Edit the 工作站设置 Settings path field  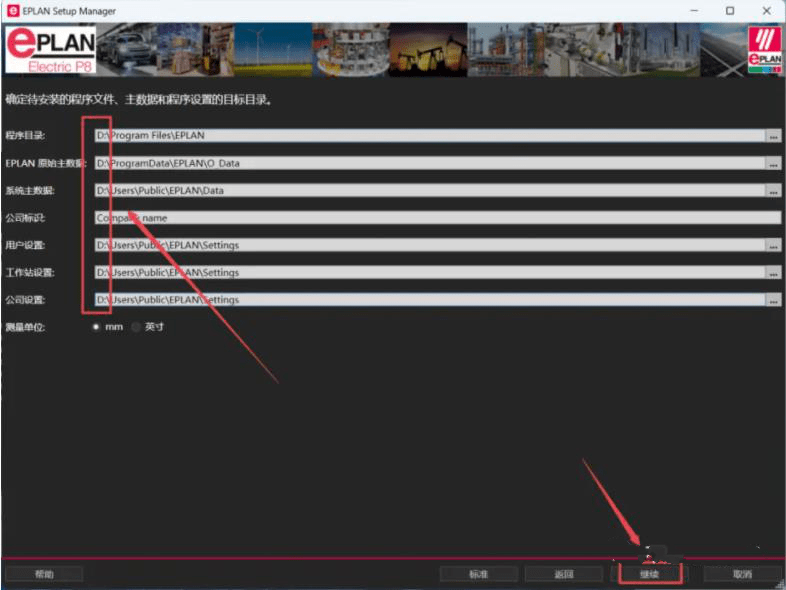tap(430, 272)
